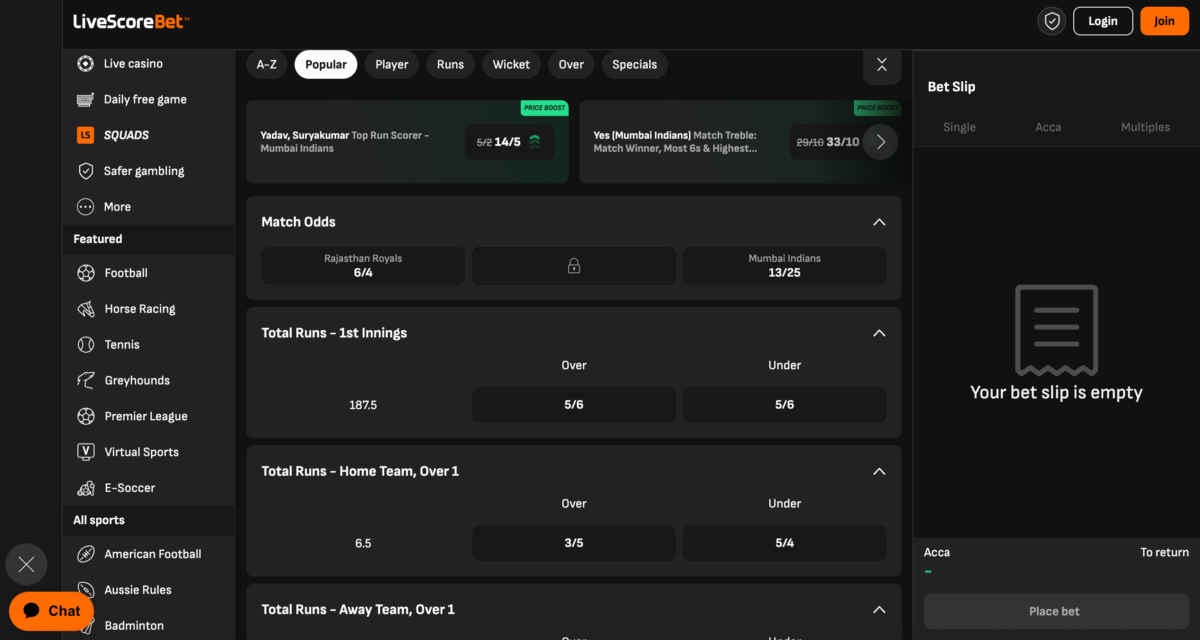1200x640 pixels.
Task: Click the LiveScoreBet logo
Action: tap(131, 22)
